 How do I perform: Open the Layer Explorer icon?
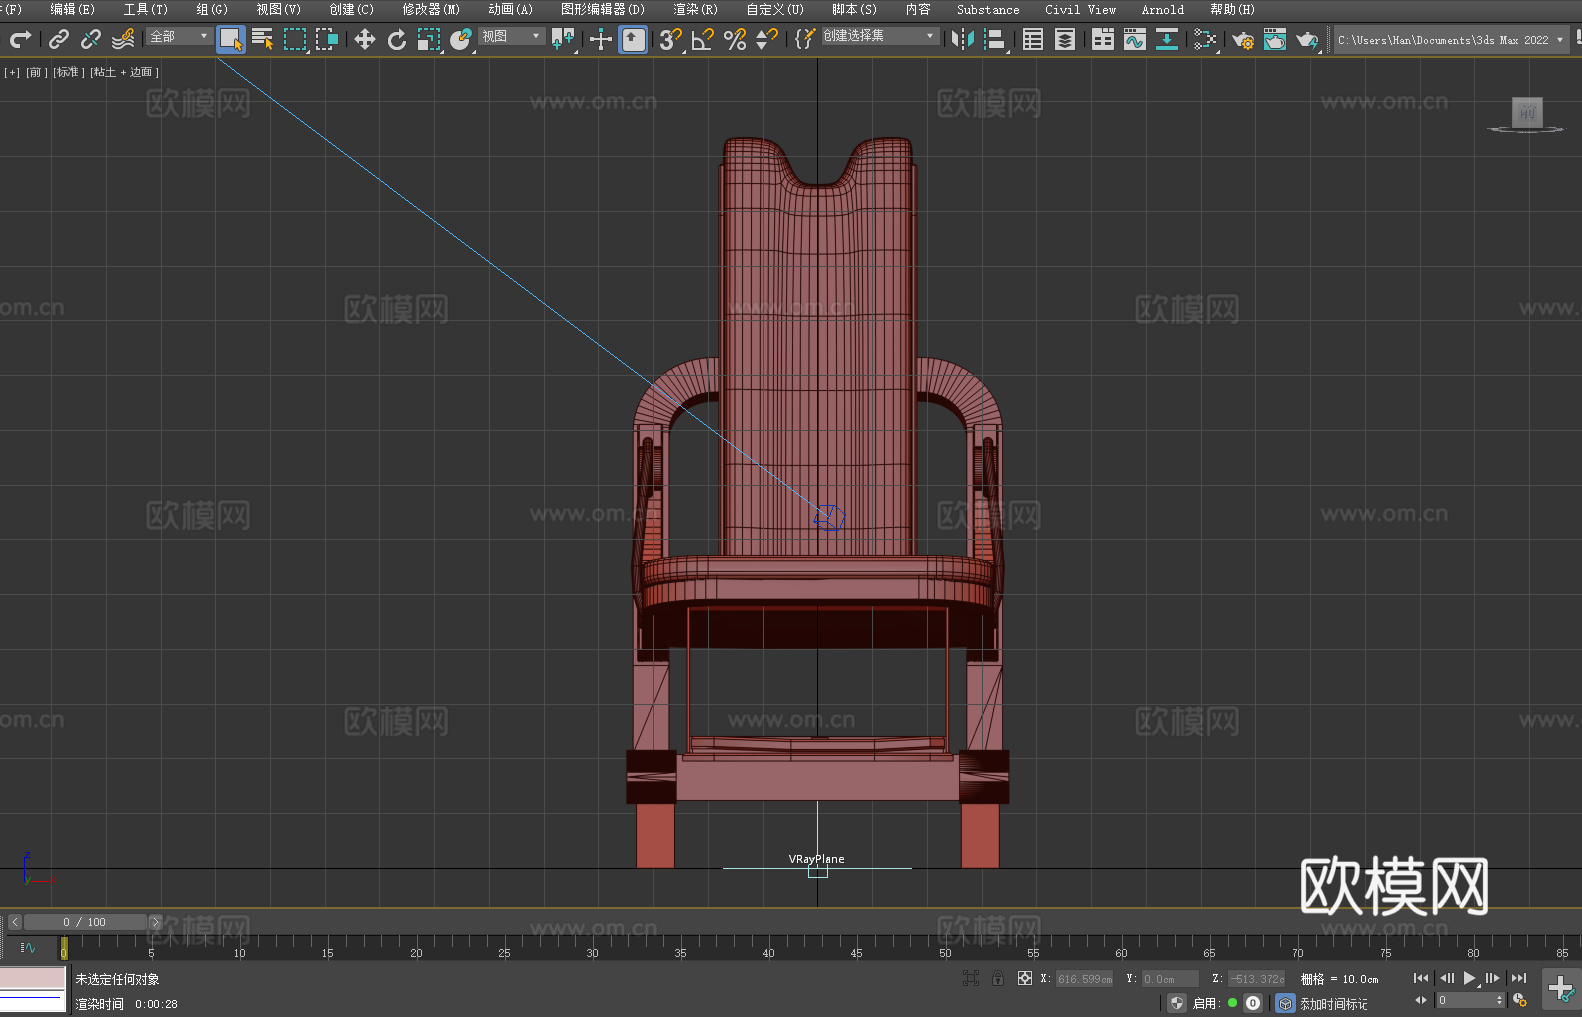[1065, 39]
